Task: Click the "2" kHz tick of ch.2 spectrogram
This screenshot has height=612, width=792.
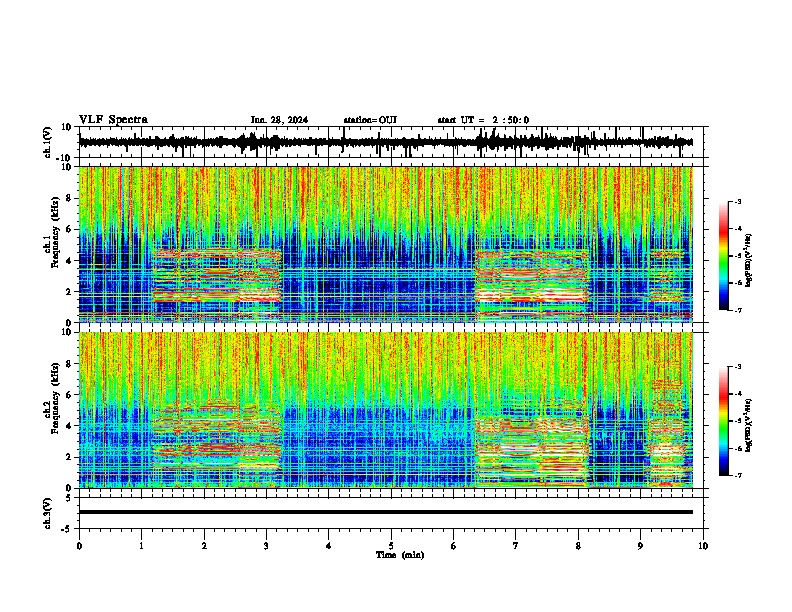Action: click(69, 457)
